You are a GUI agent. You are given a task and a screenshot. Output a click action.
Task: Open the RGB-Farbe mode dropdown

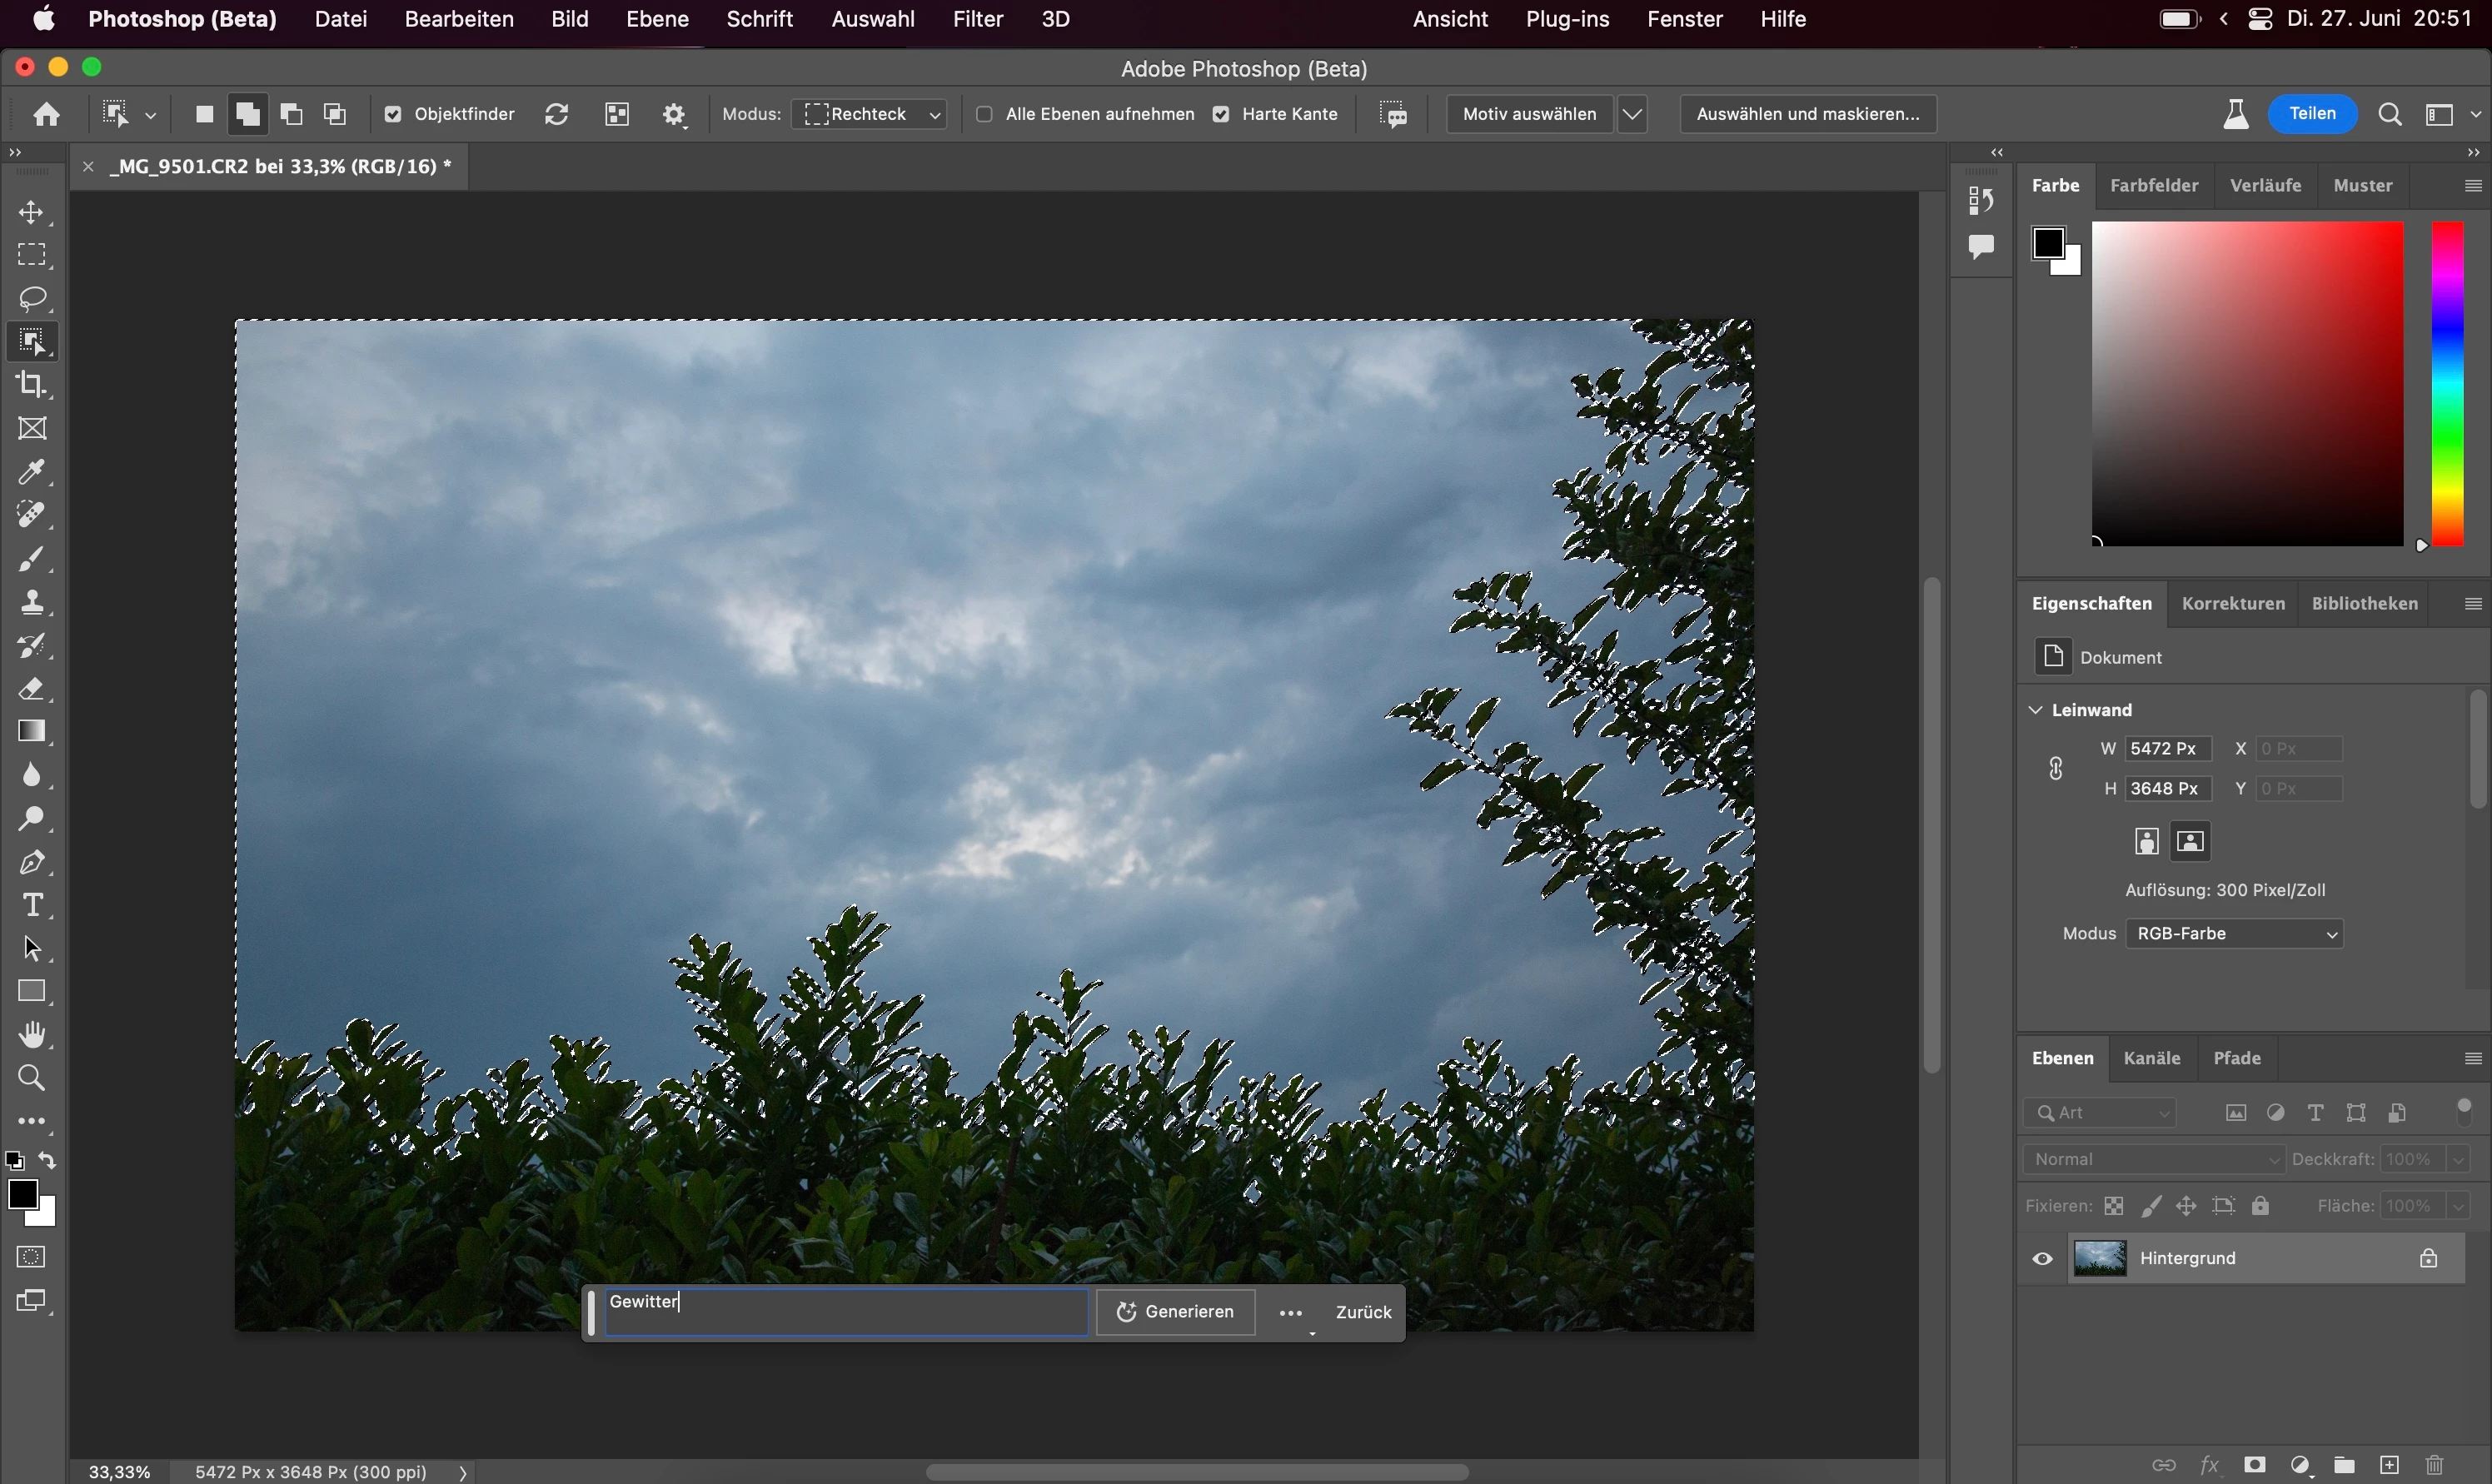click(x=2234, y=934)
